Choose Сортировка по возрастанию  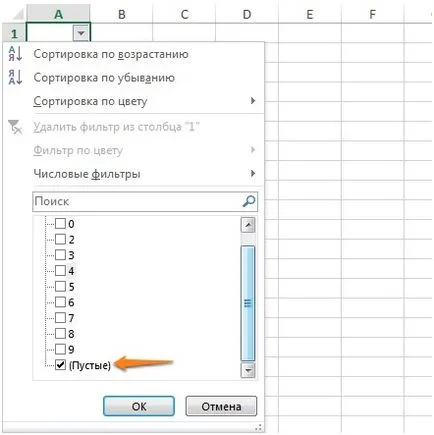(x=111, y=54)
